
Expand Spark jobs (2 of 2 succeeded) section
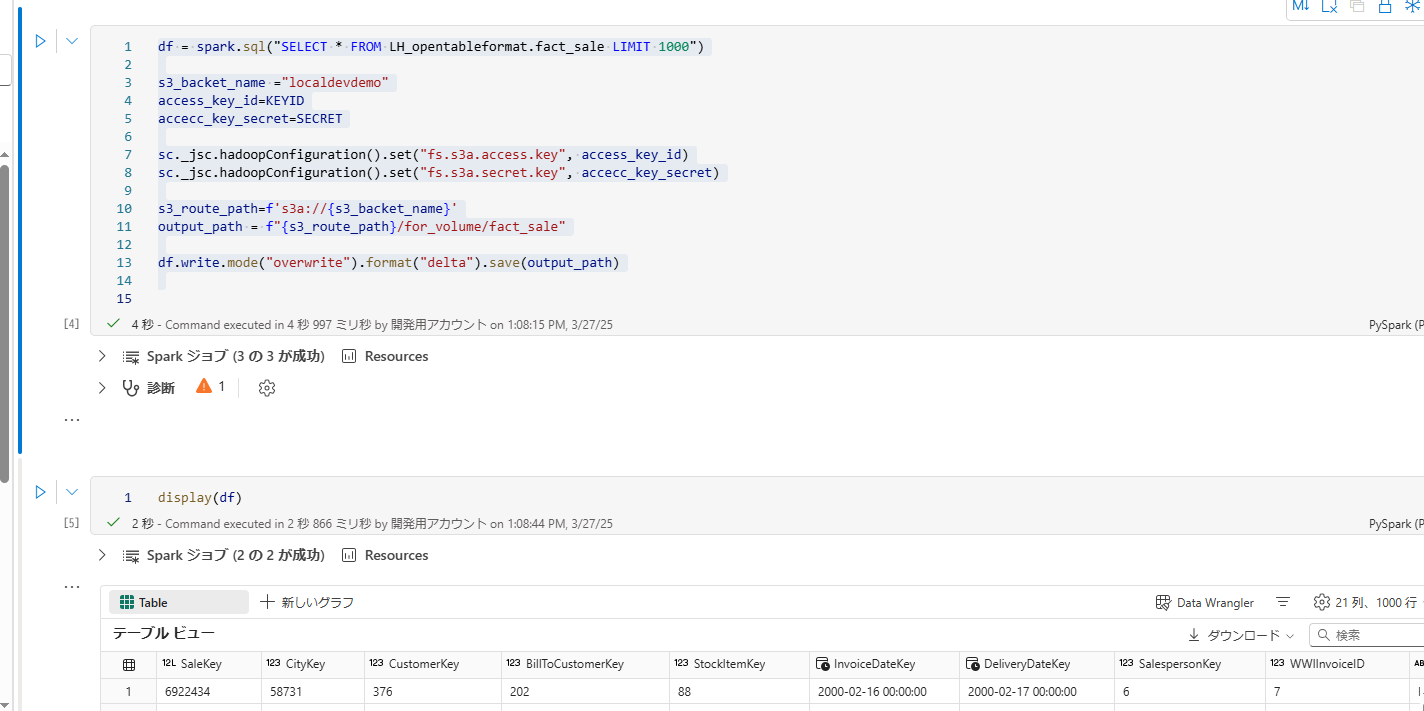click(102, 555)
